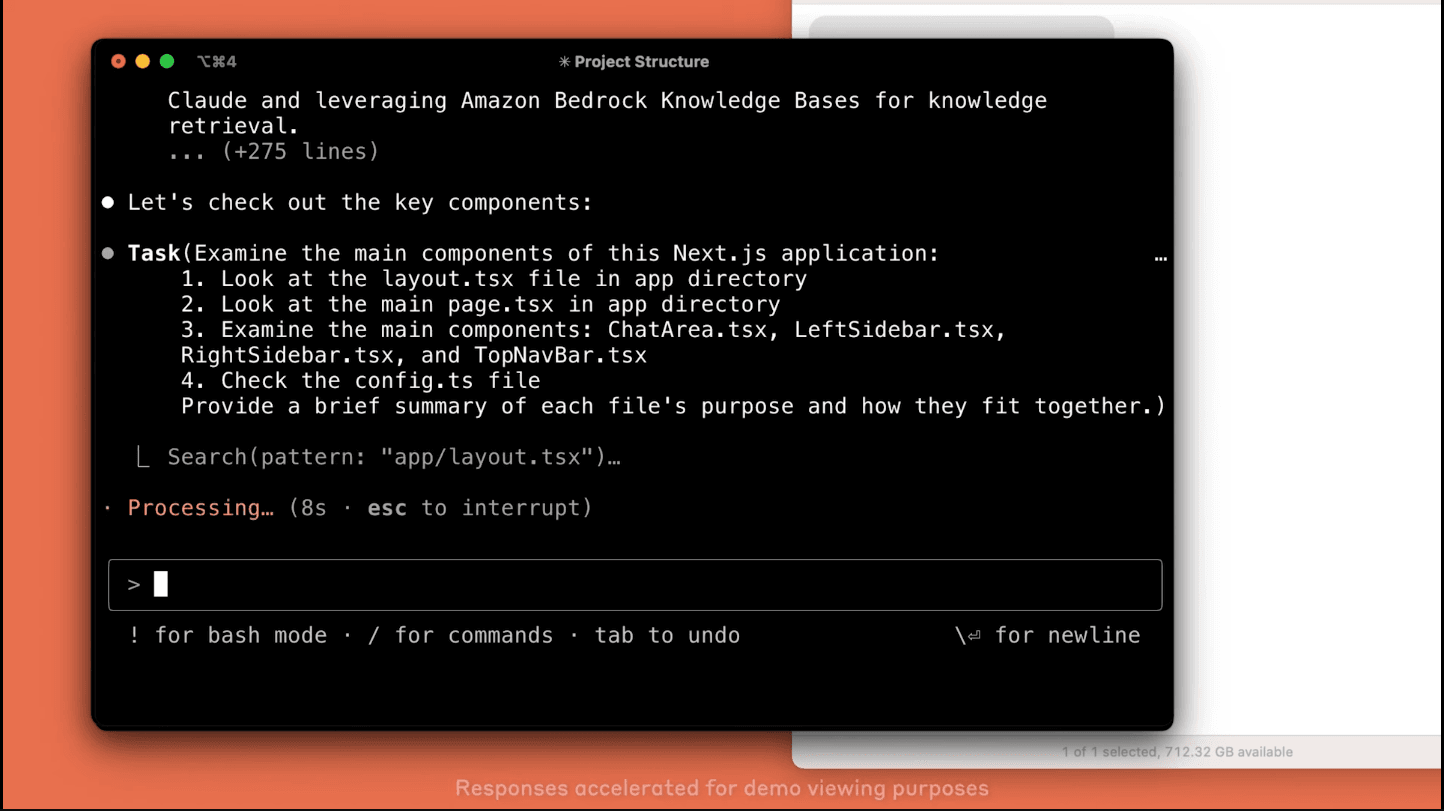
Task: Click the branch connector icon before Search
Action: (143, 458)
